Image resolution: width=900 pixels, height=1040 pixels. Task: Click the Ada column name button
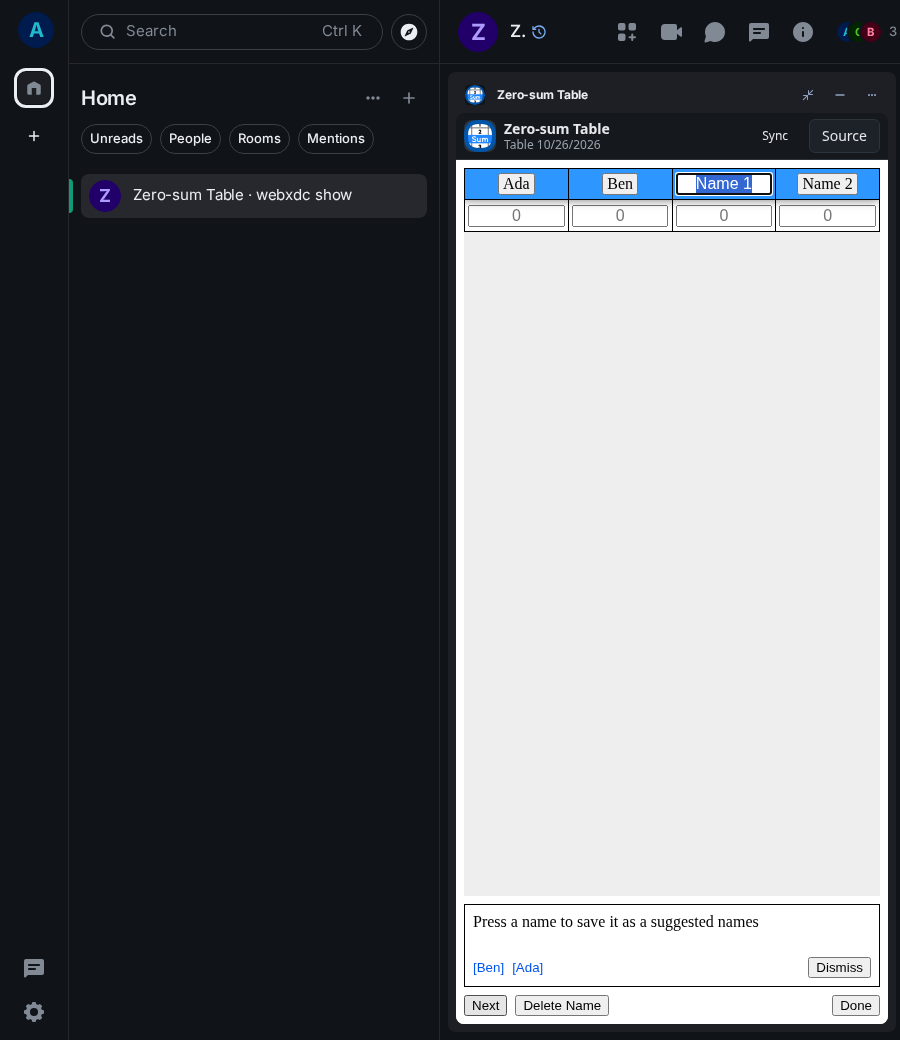(x=516, y=184)
